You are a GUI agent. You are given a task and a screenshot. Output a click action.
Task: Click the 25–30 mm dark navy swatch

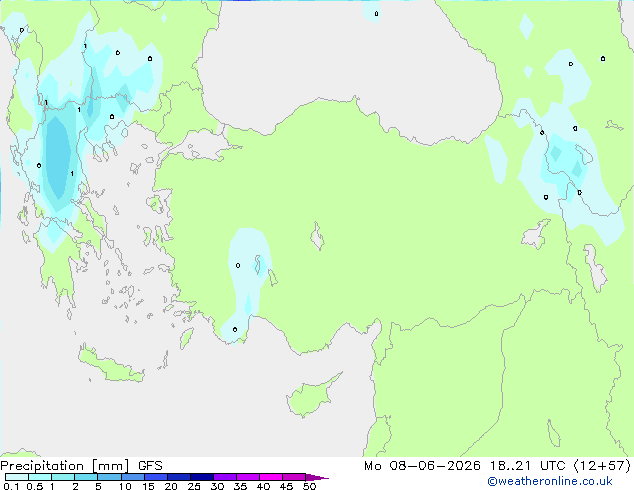click(x=202, y=477)
